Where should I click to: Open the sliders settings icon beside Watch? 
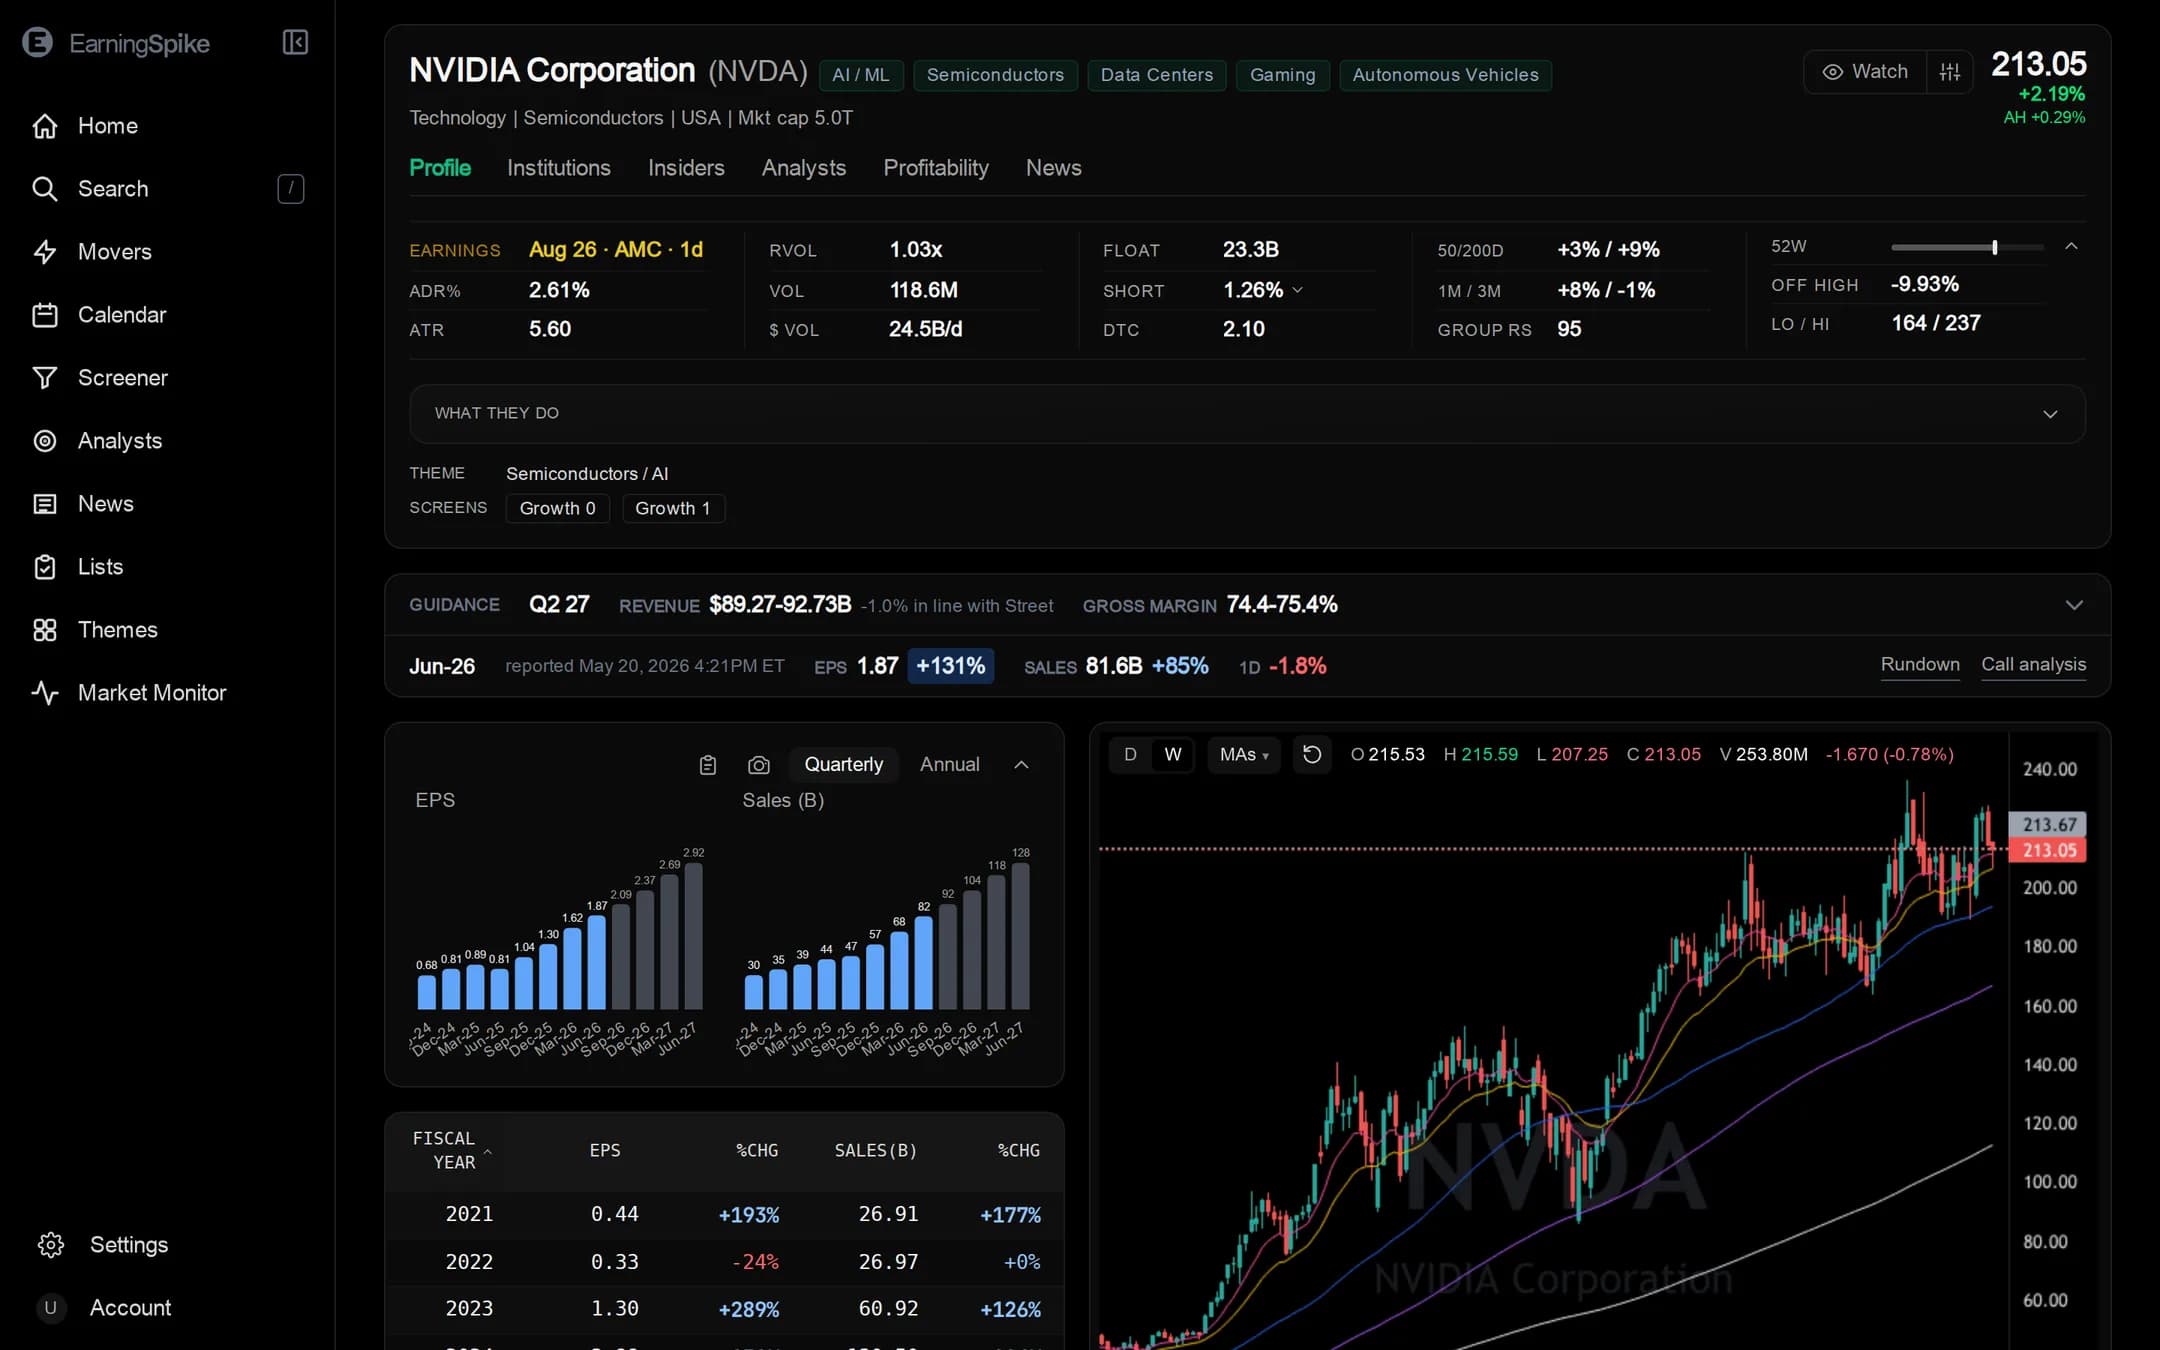pyautogui.click(x=1950, y=72)
